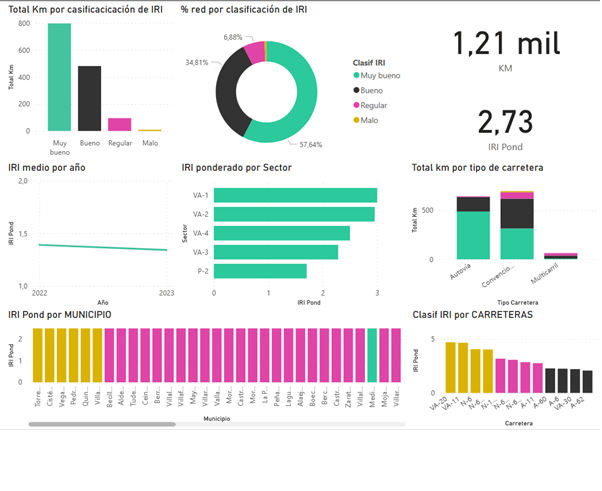Click the pink 'Regular' bar in Total Km chart
This screenshot has width=602, height=491.
pos(120,124)
